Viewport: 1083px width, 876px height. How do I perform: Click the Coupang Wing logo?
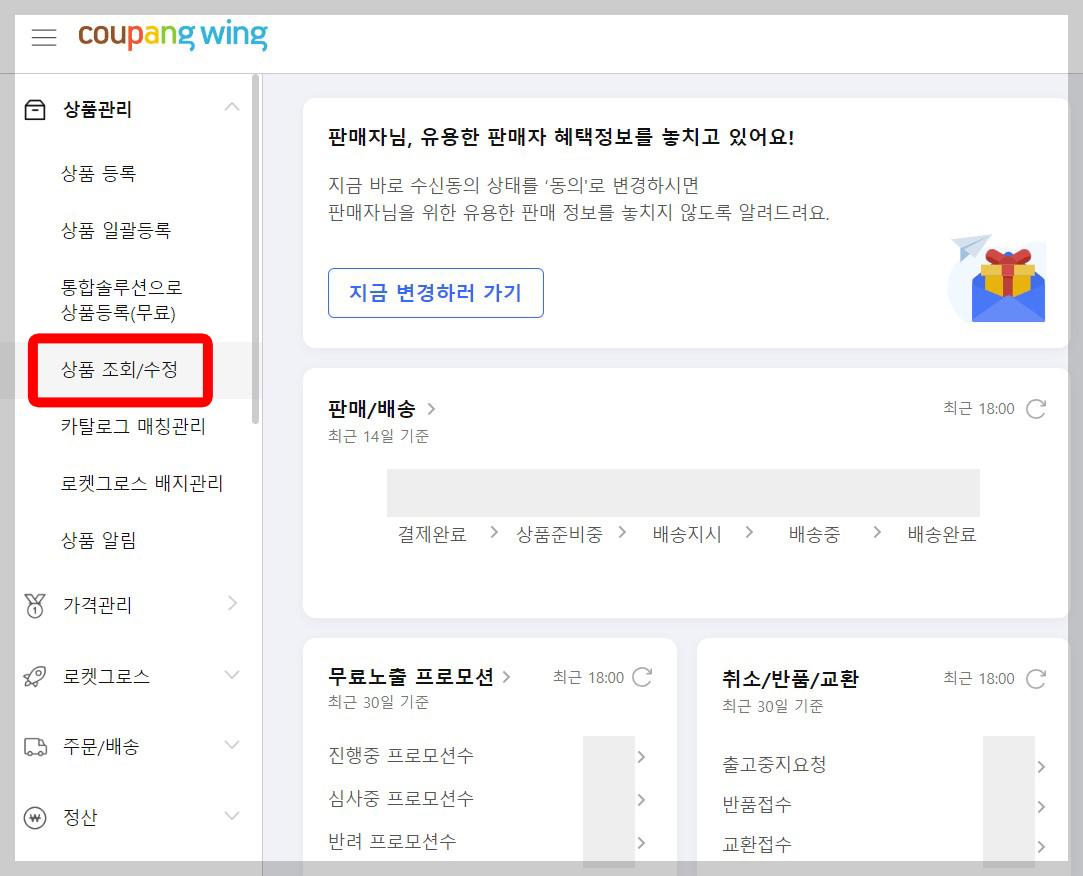pos(172,35)
